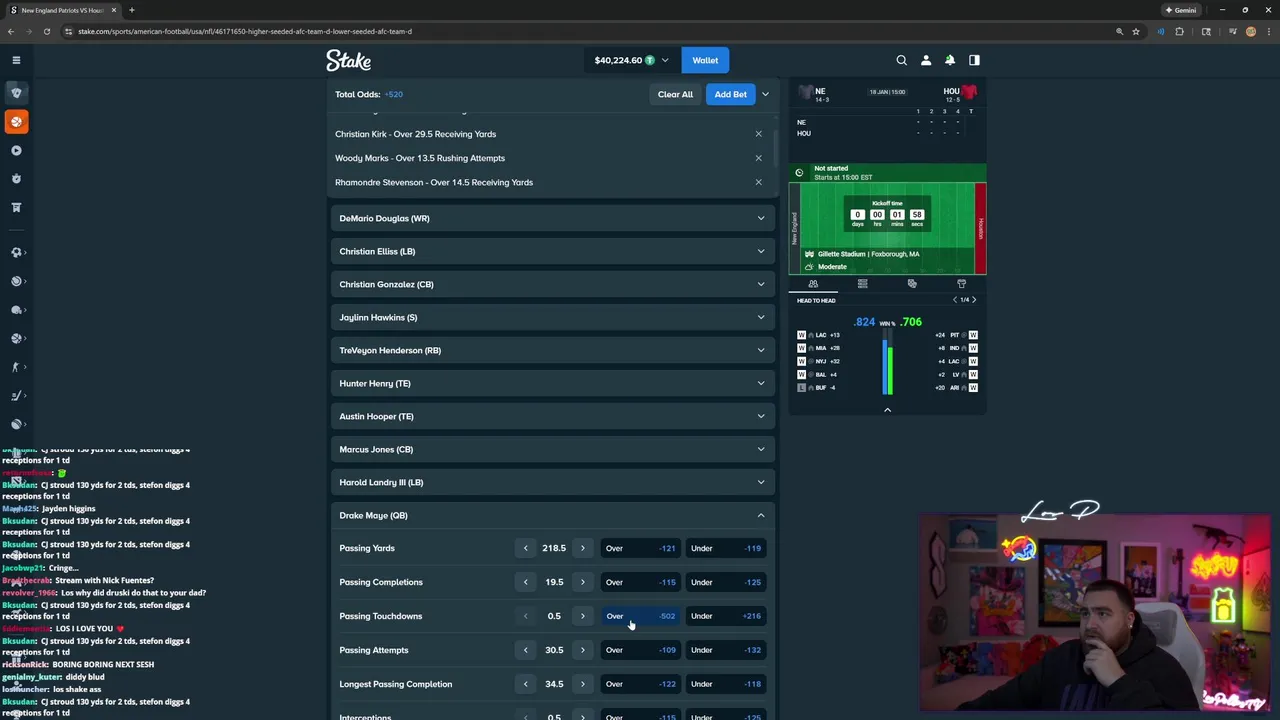Open the basketball sport category
This screenshot has height=720, width=1280.
[16, 338]
